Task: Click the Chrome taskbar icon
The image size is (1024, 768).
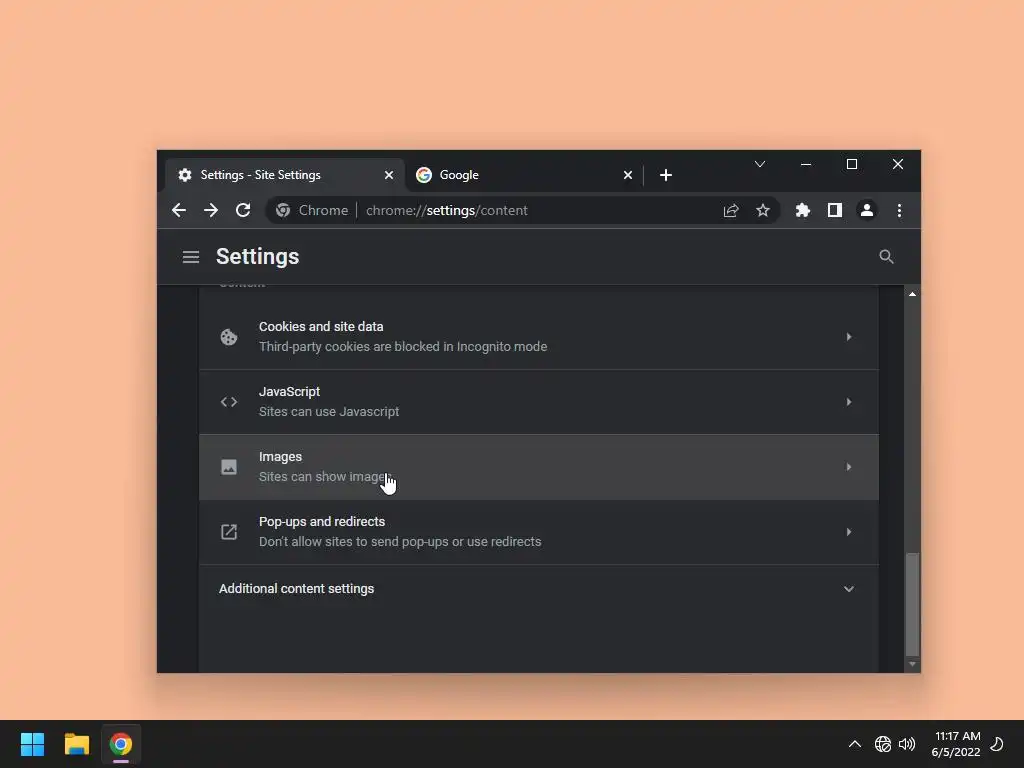Action: (x=121, y=744)
